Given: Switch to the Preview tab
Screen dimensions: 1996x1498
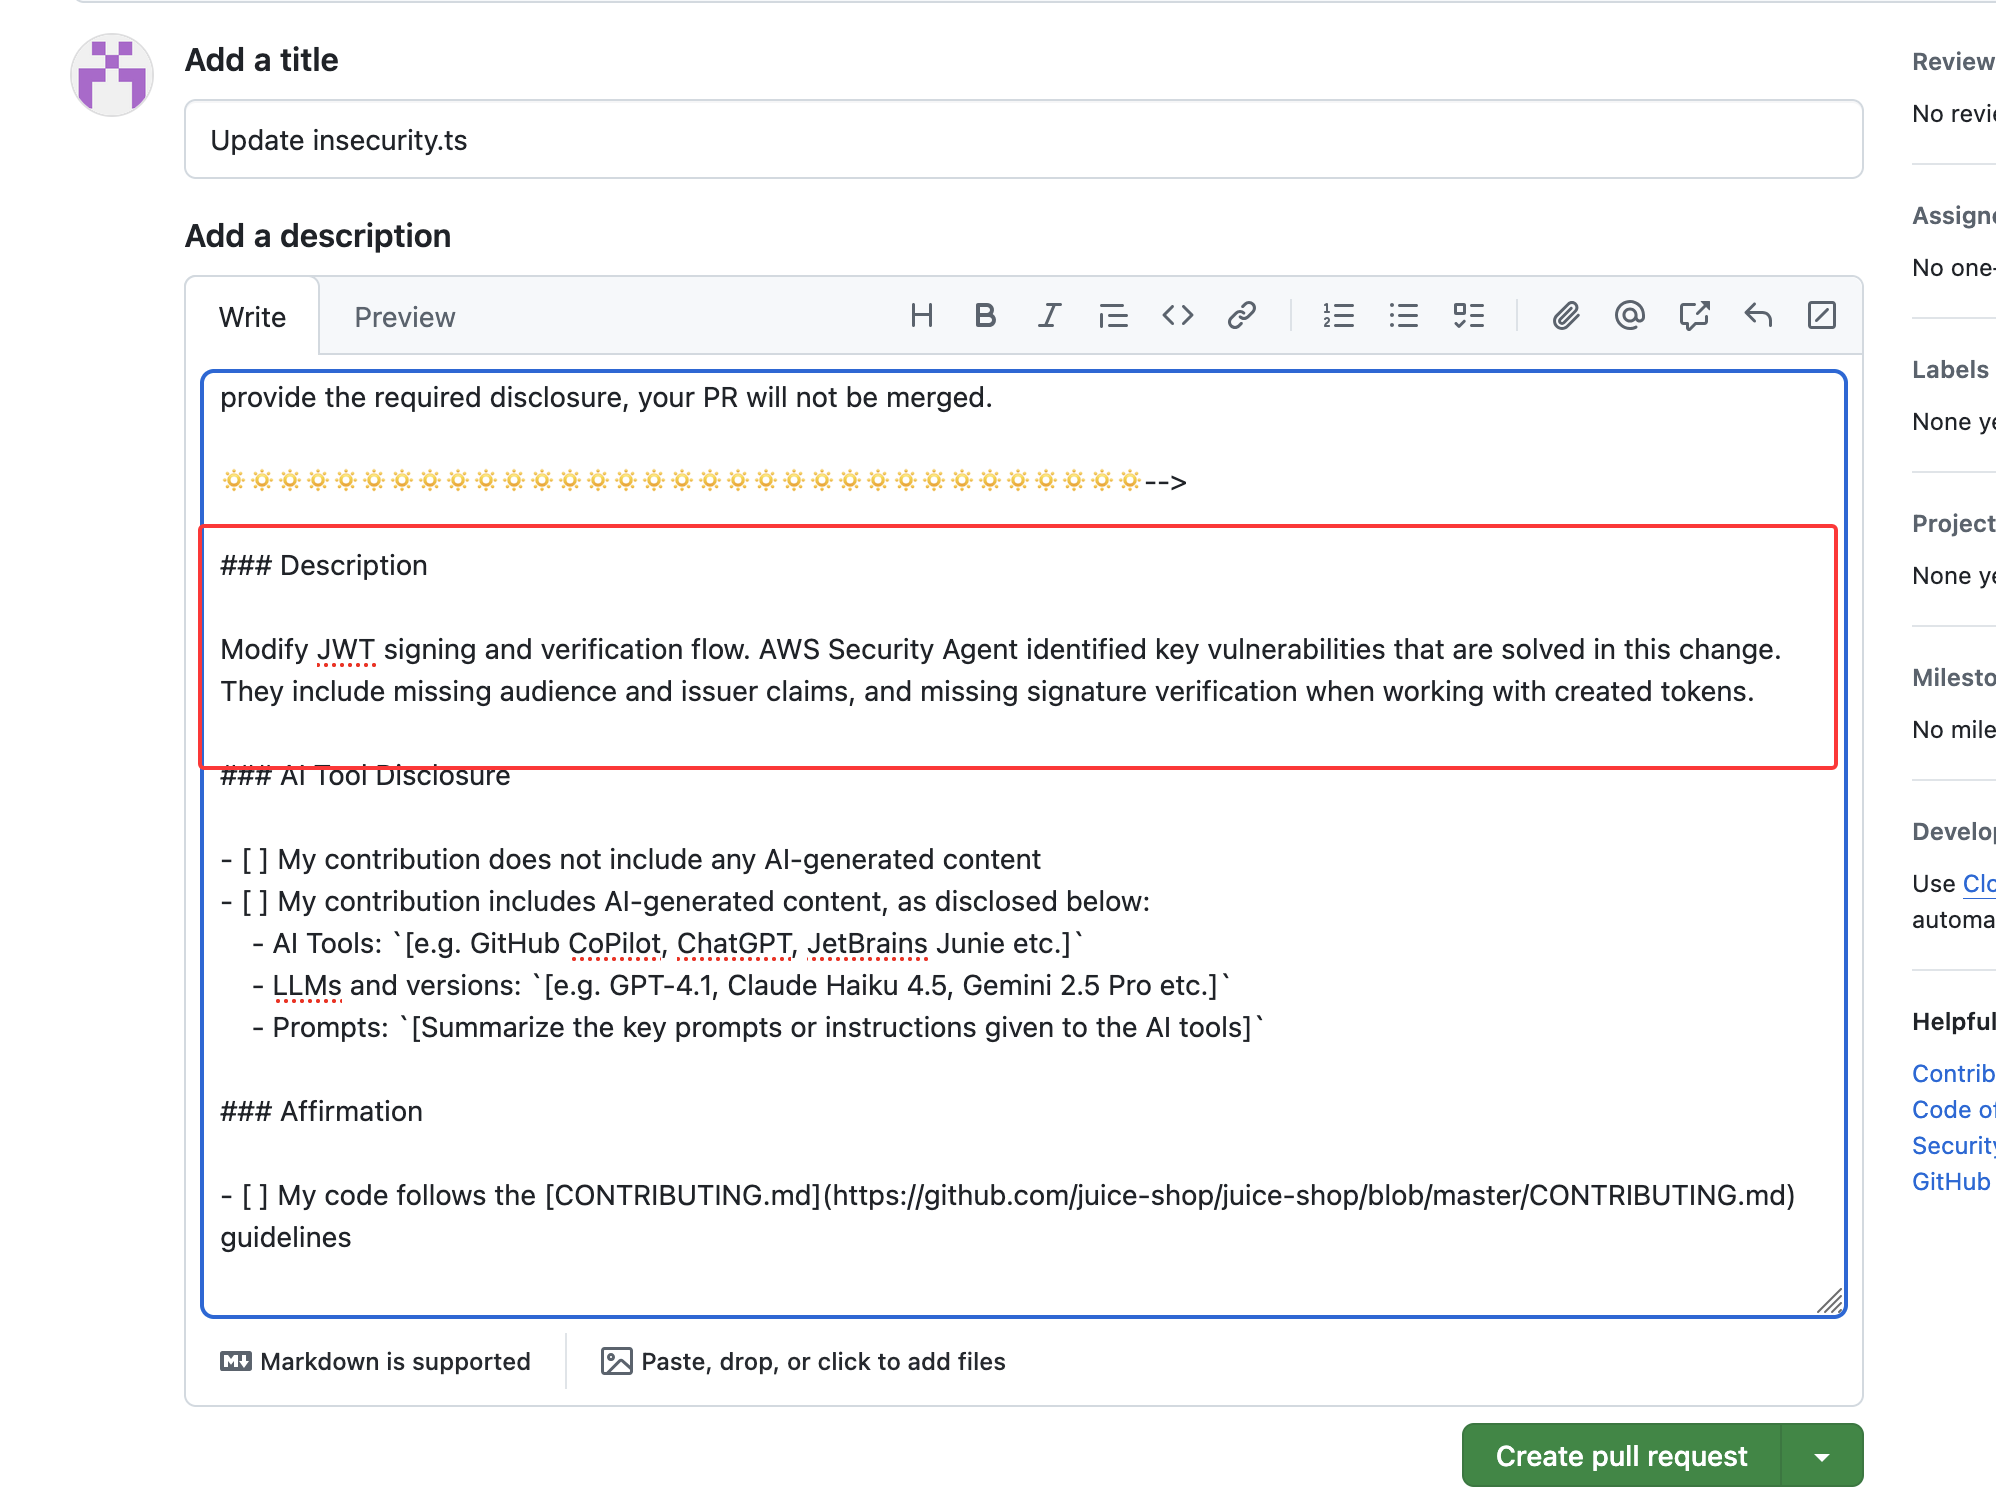Looking at the screenshot, I should click(404, 317).
